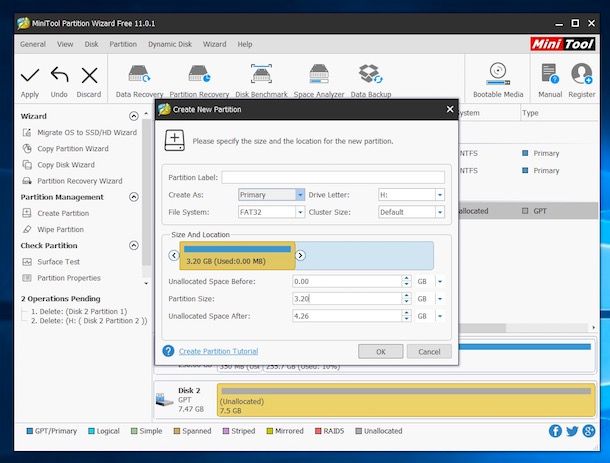Screen dimensions: 610x463
Task: Click the OK button
Action: pyautogui.click(x=381, y=351)
